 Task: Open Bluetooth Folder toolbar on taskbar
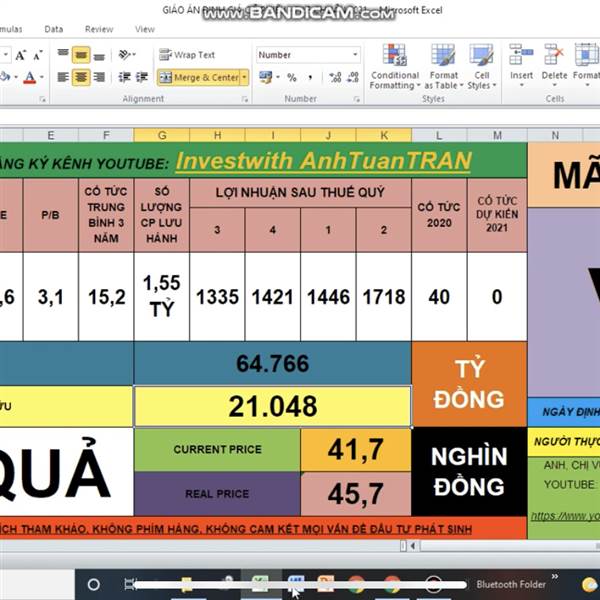(511, 585)
